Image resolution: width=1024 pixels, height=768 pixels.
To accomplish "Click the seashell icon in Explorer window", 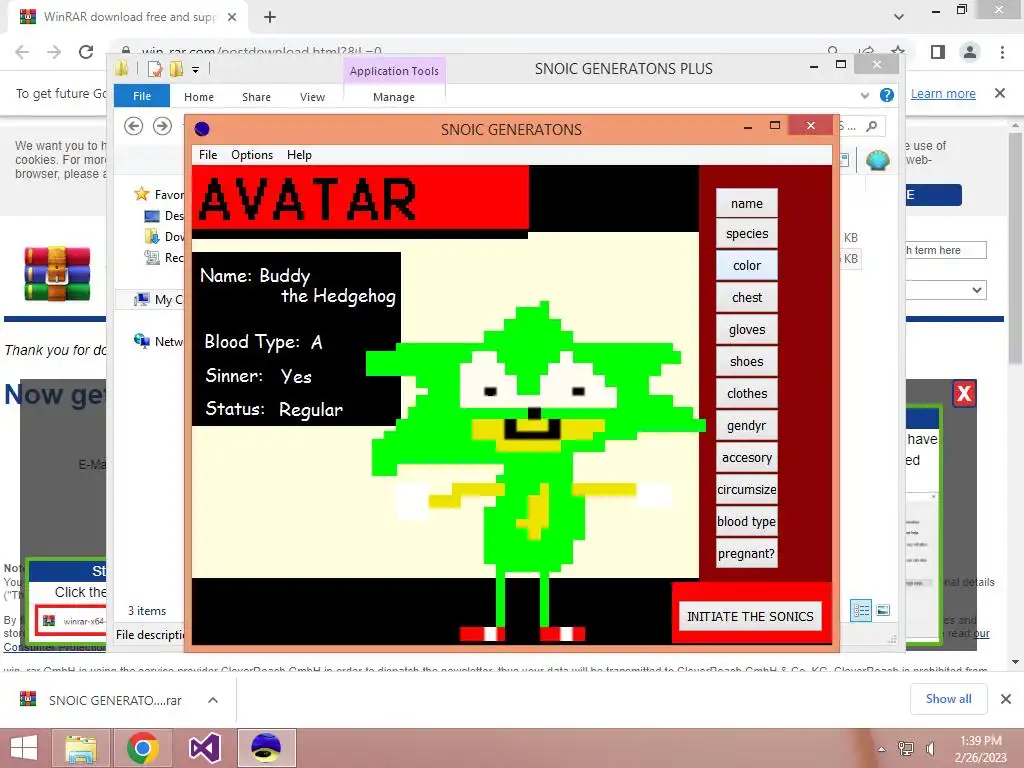I will pyautogui.click(x=878, y=160).
